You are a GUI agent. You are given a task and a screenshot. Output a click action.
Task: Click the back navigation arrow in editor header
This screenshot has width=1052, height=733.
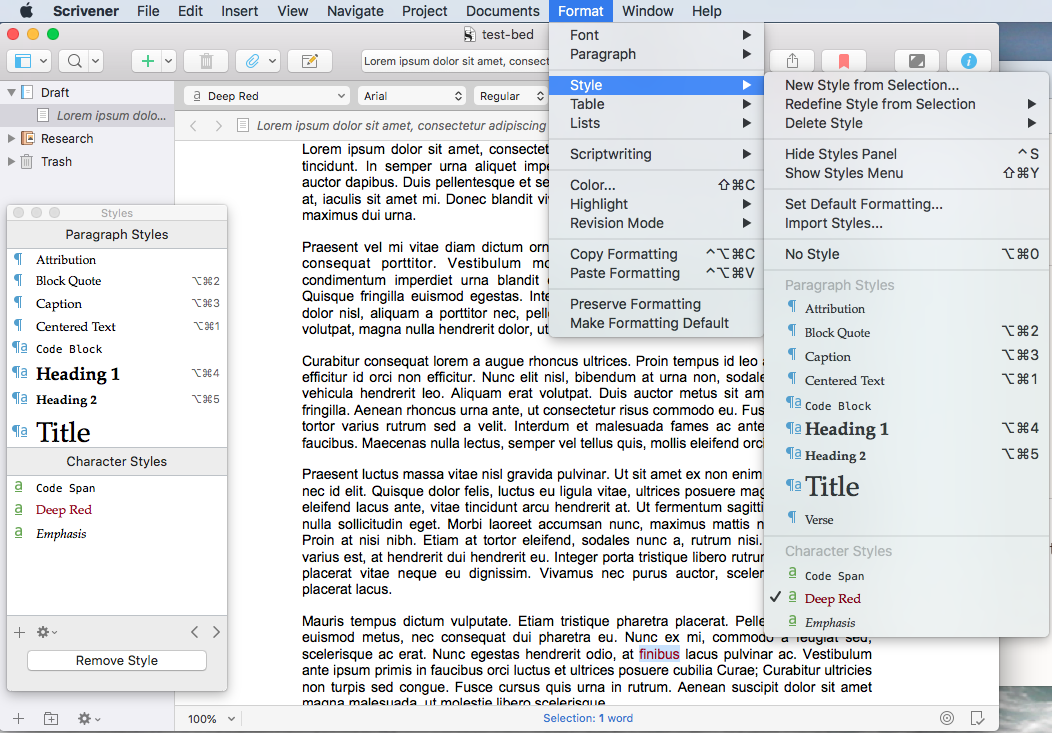[x=193, y=125]
